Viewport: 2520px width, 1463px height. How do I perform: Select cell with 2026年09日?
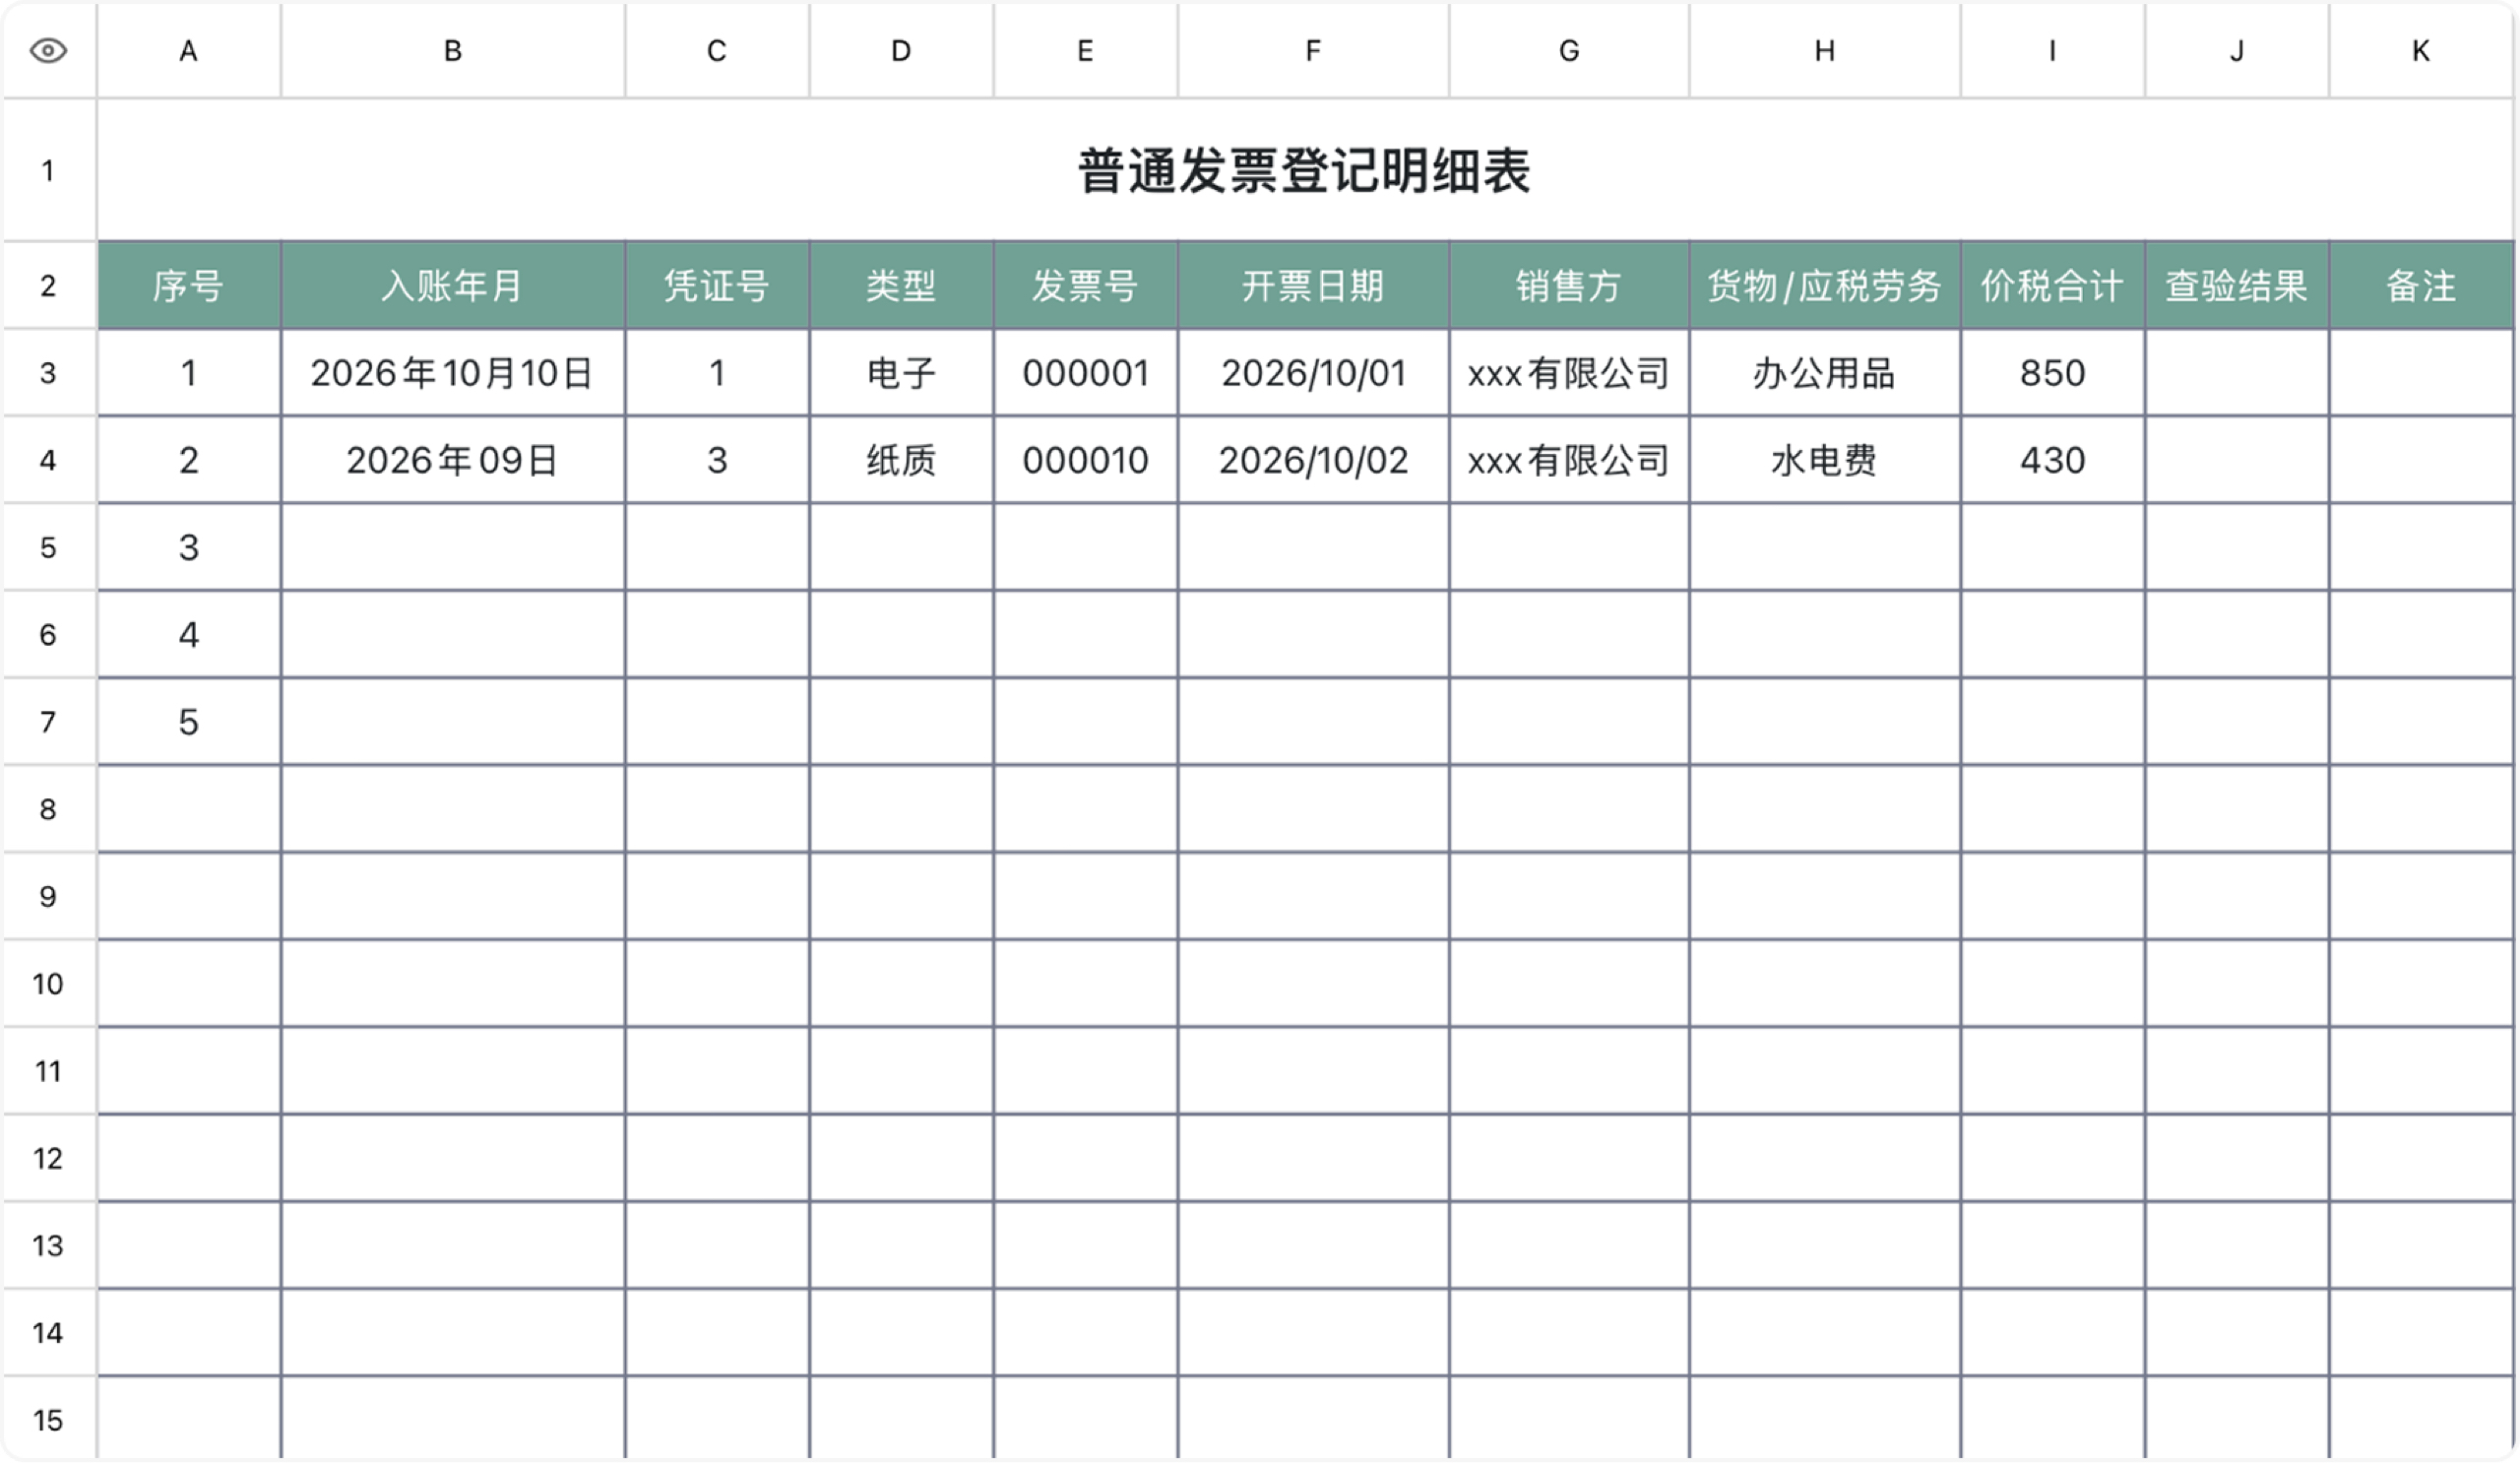(453, 460)
